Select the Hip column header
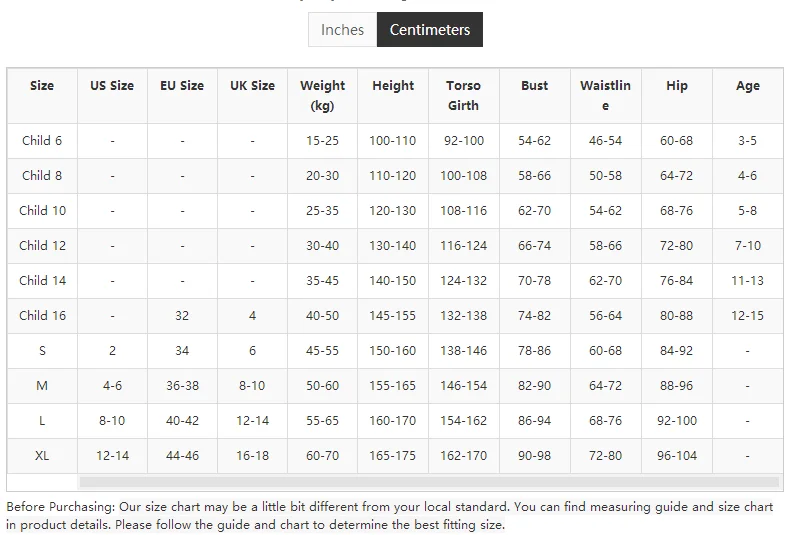 point(677,86)
